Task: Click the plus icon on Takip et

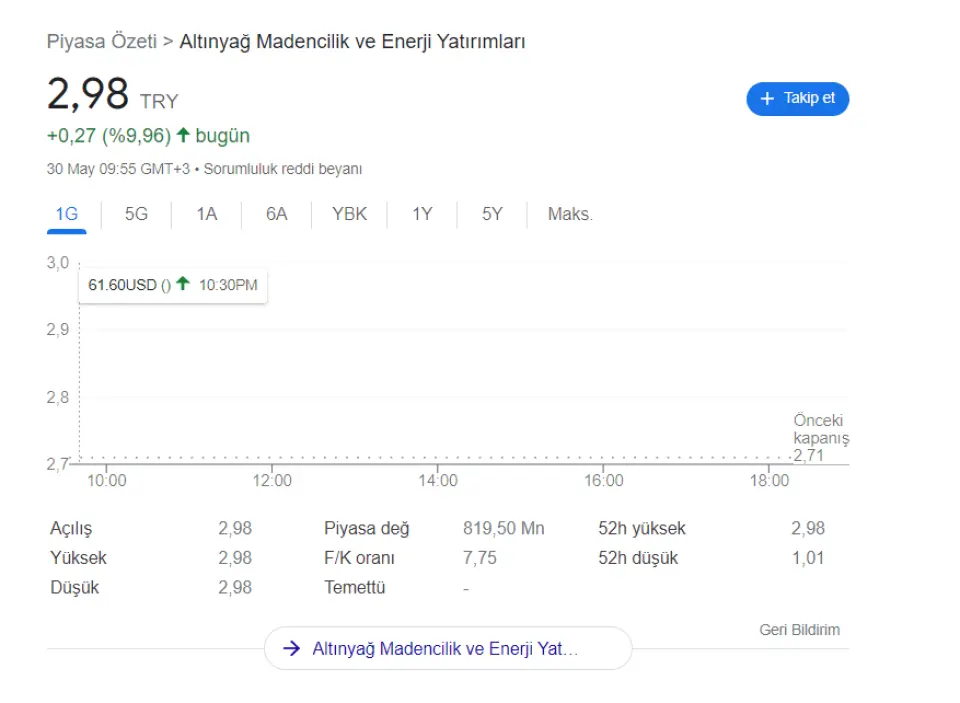Action: [x=768, y=98]
